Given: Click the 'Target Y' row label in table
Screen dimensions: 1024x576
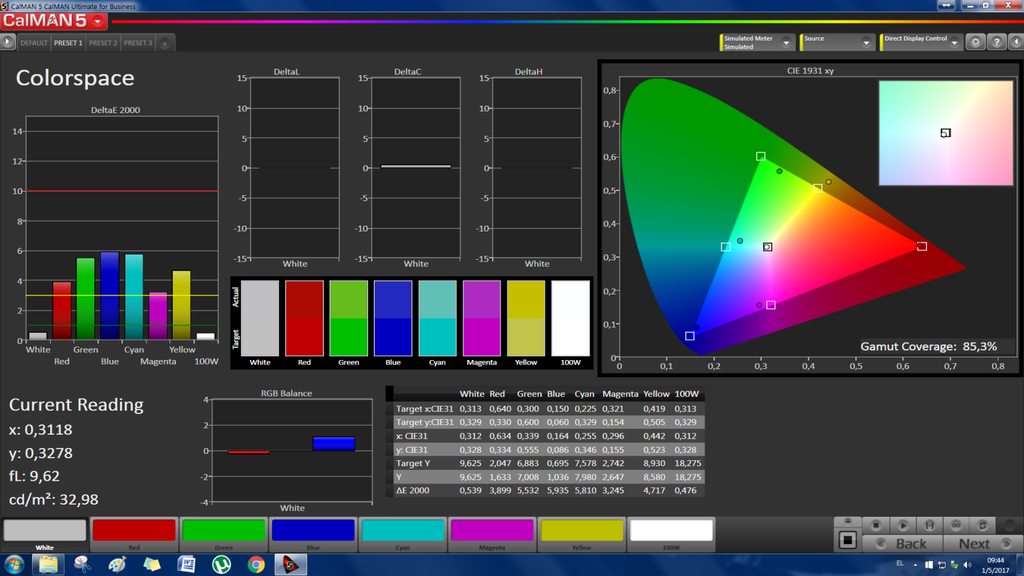Looking at the screenshot, I should (413, 463).
